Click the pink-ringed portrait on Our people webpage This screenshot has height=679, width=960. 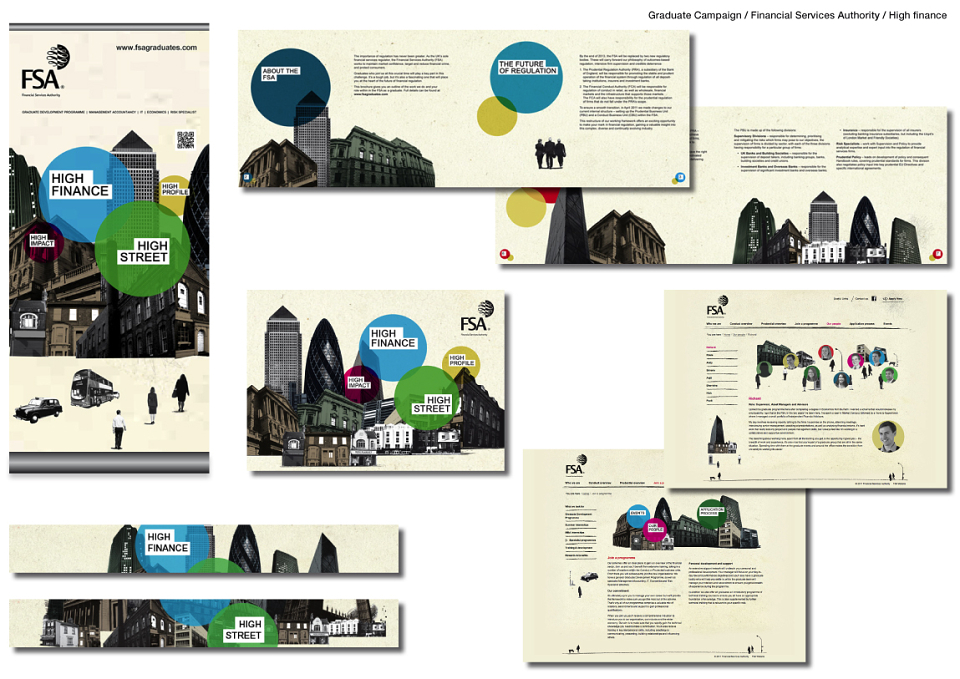pos(855,362)
